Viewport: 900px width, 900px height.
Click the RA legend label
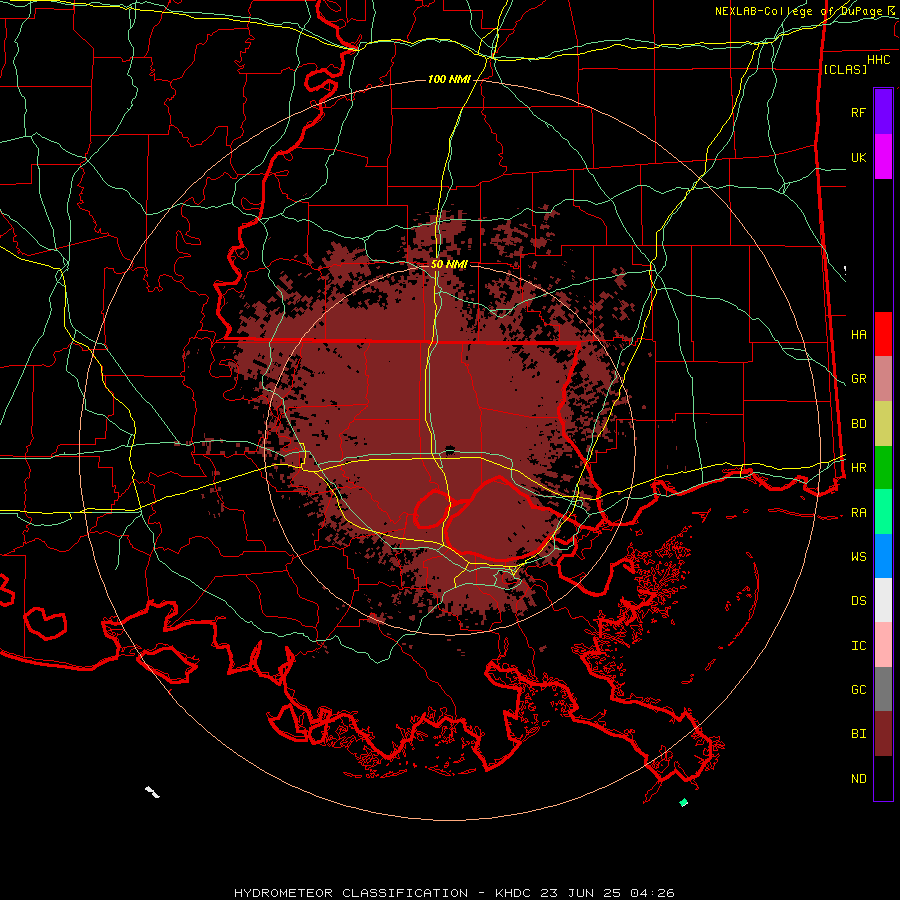858,512
